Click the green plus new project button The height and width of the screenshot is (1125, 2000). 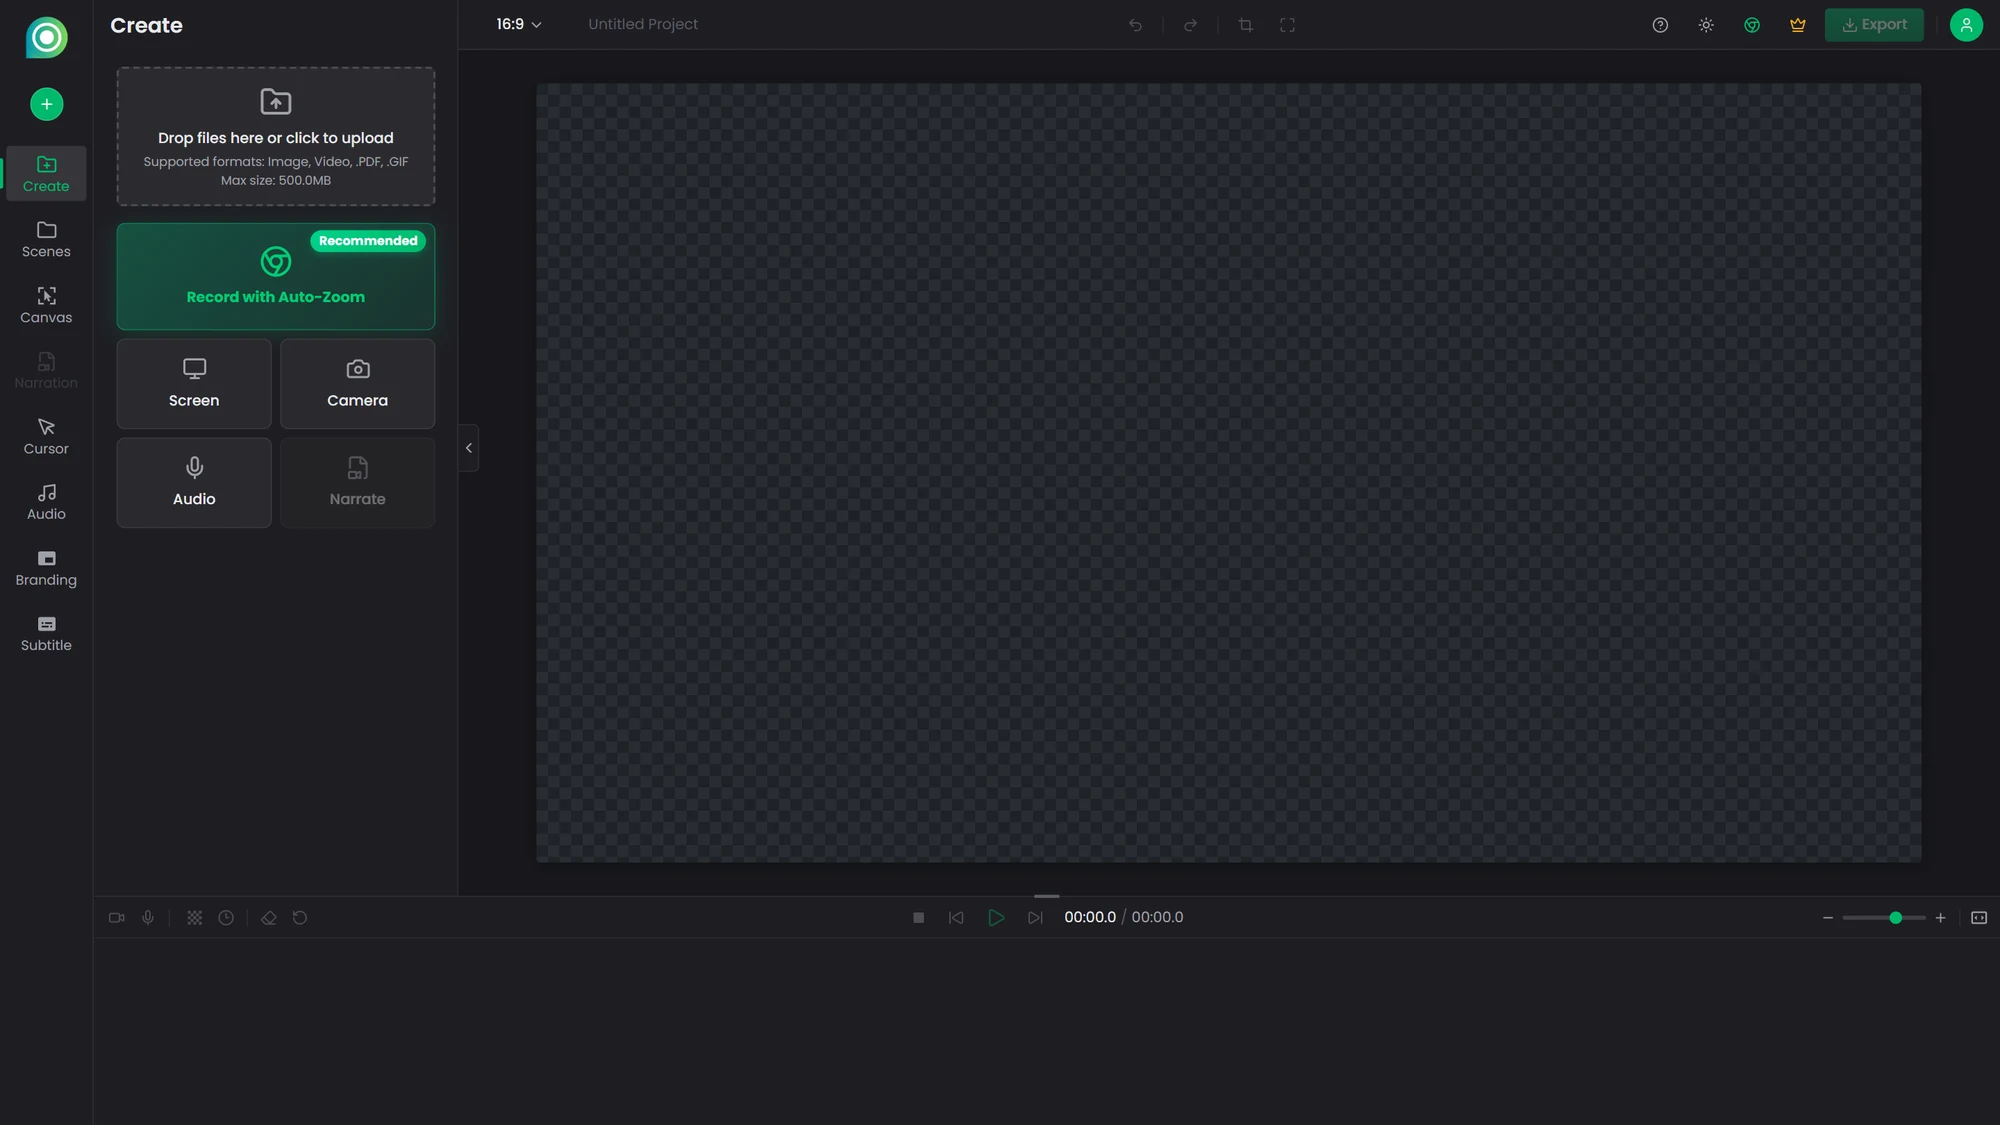click(x=46, y=104)
